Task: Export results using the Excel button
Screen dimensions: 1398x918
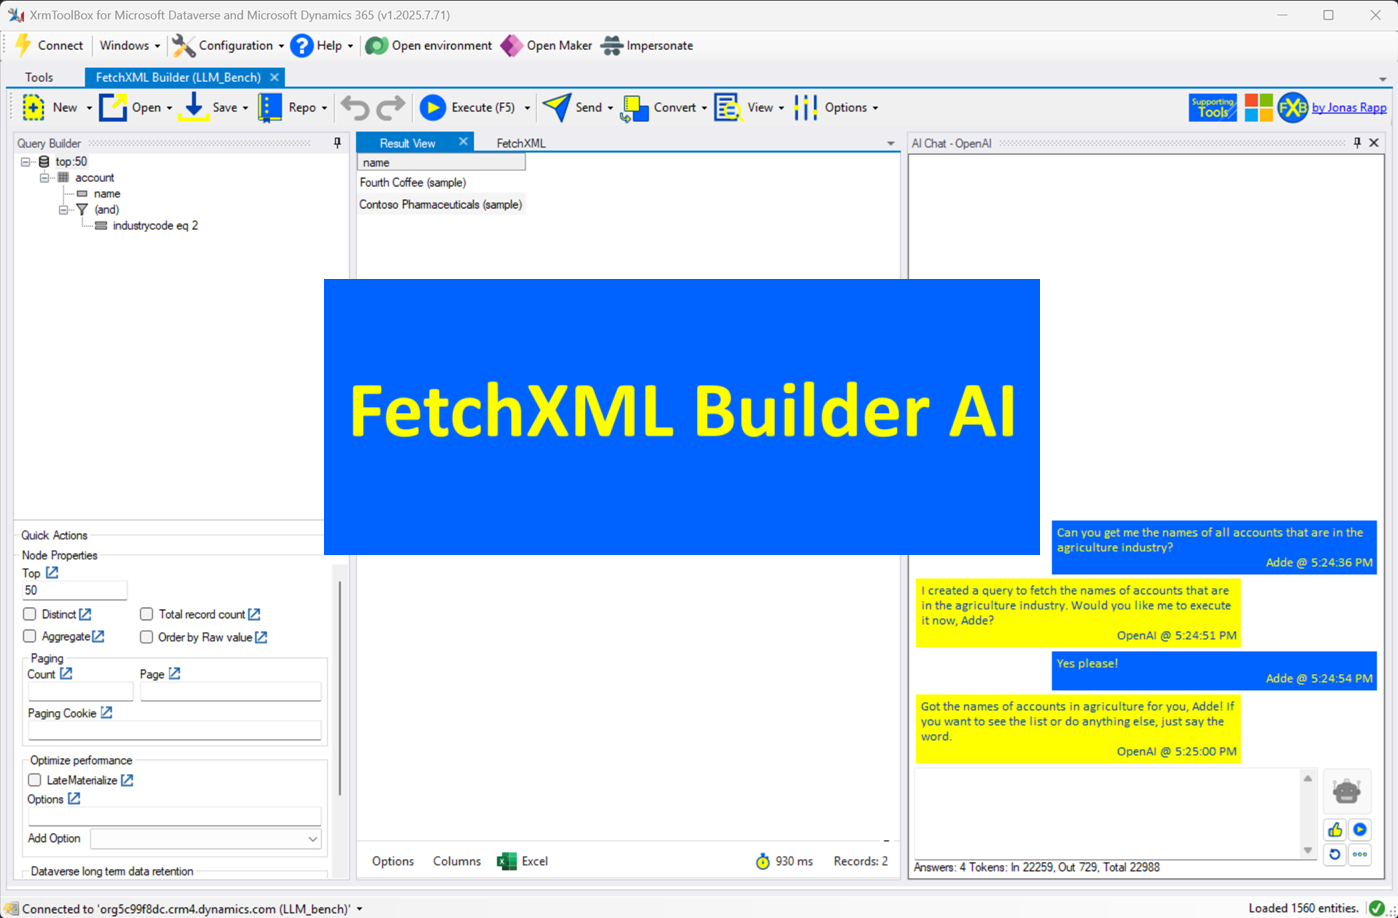Action: click(522, 861)
